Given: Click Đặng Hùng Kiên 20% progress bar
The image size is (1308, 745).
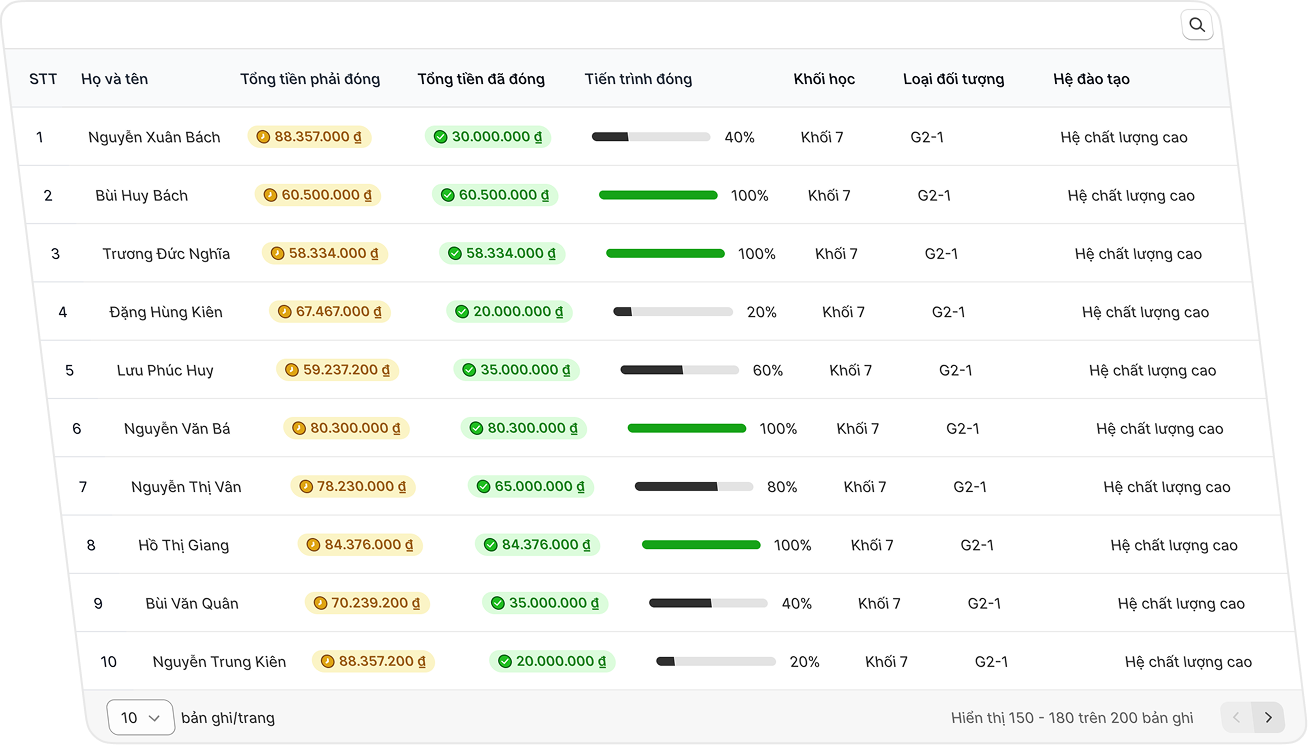Looking at the screenshot, I should pyautogui.click(x=673, y=312).
